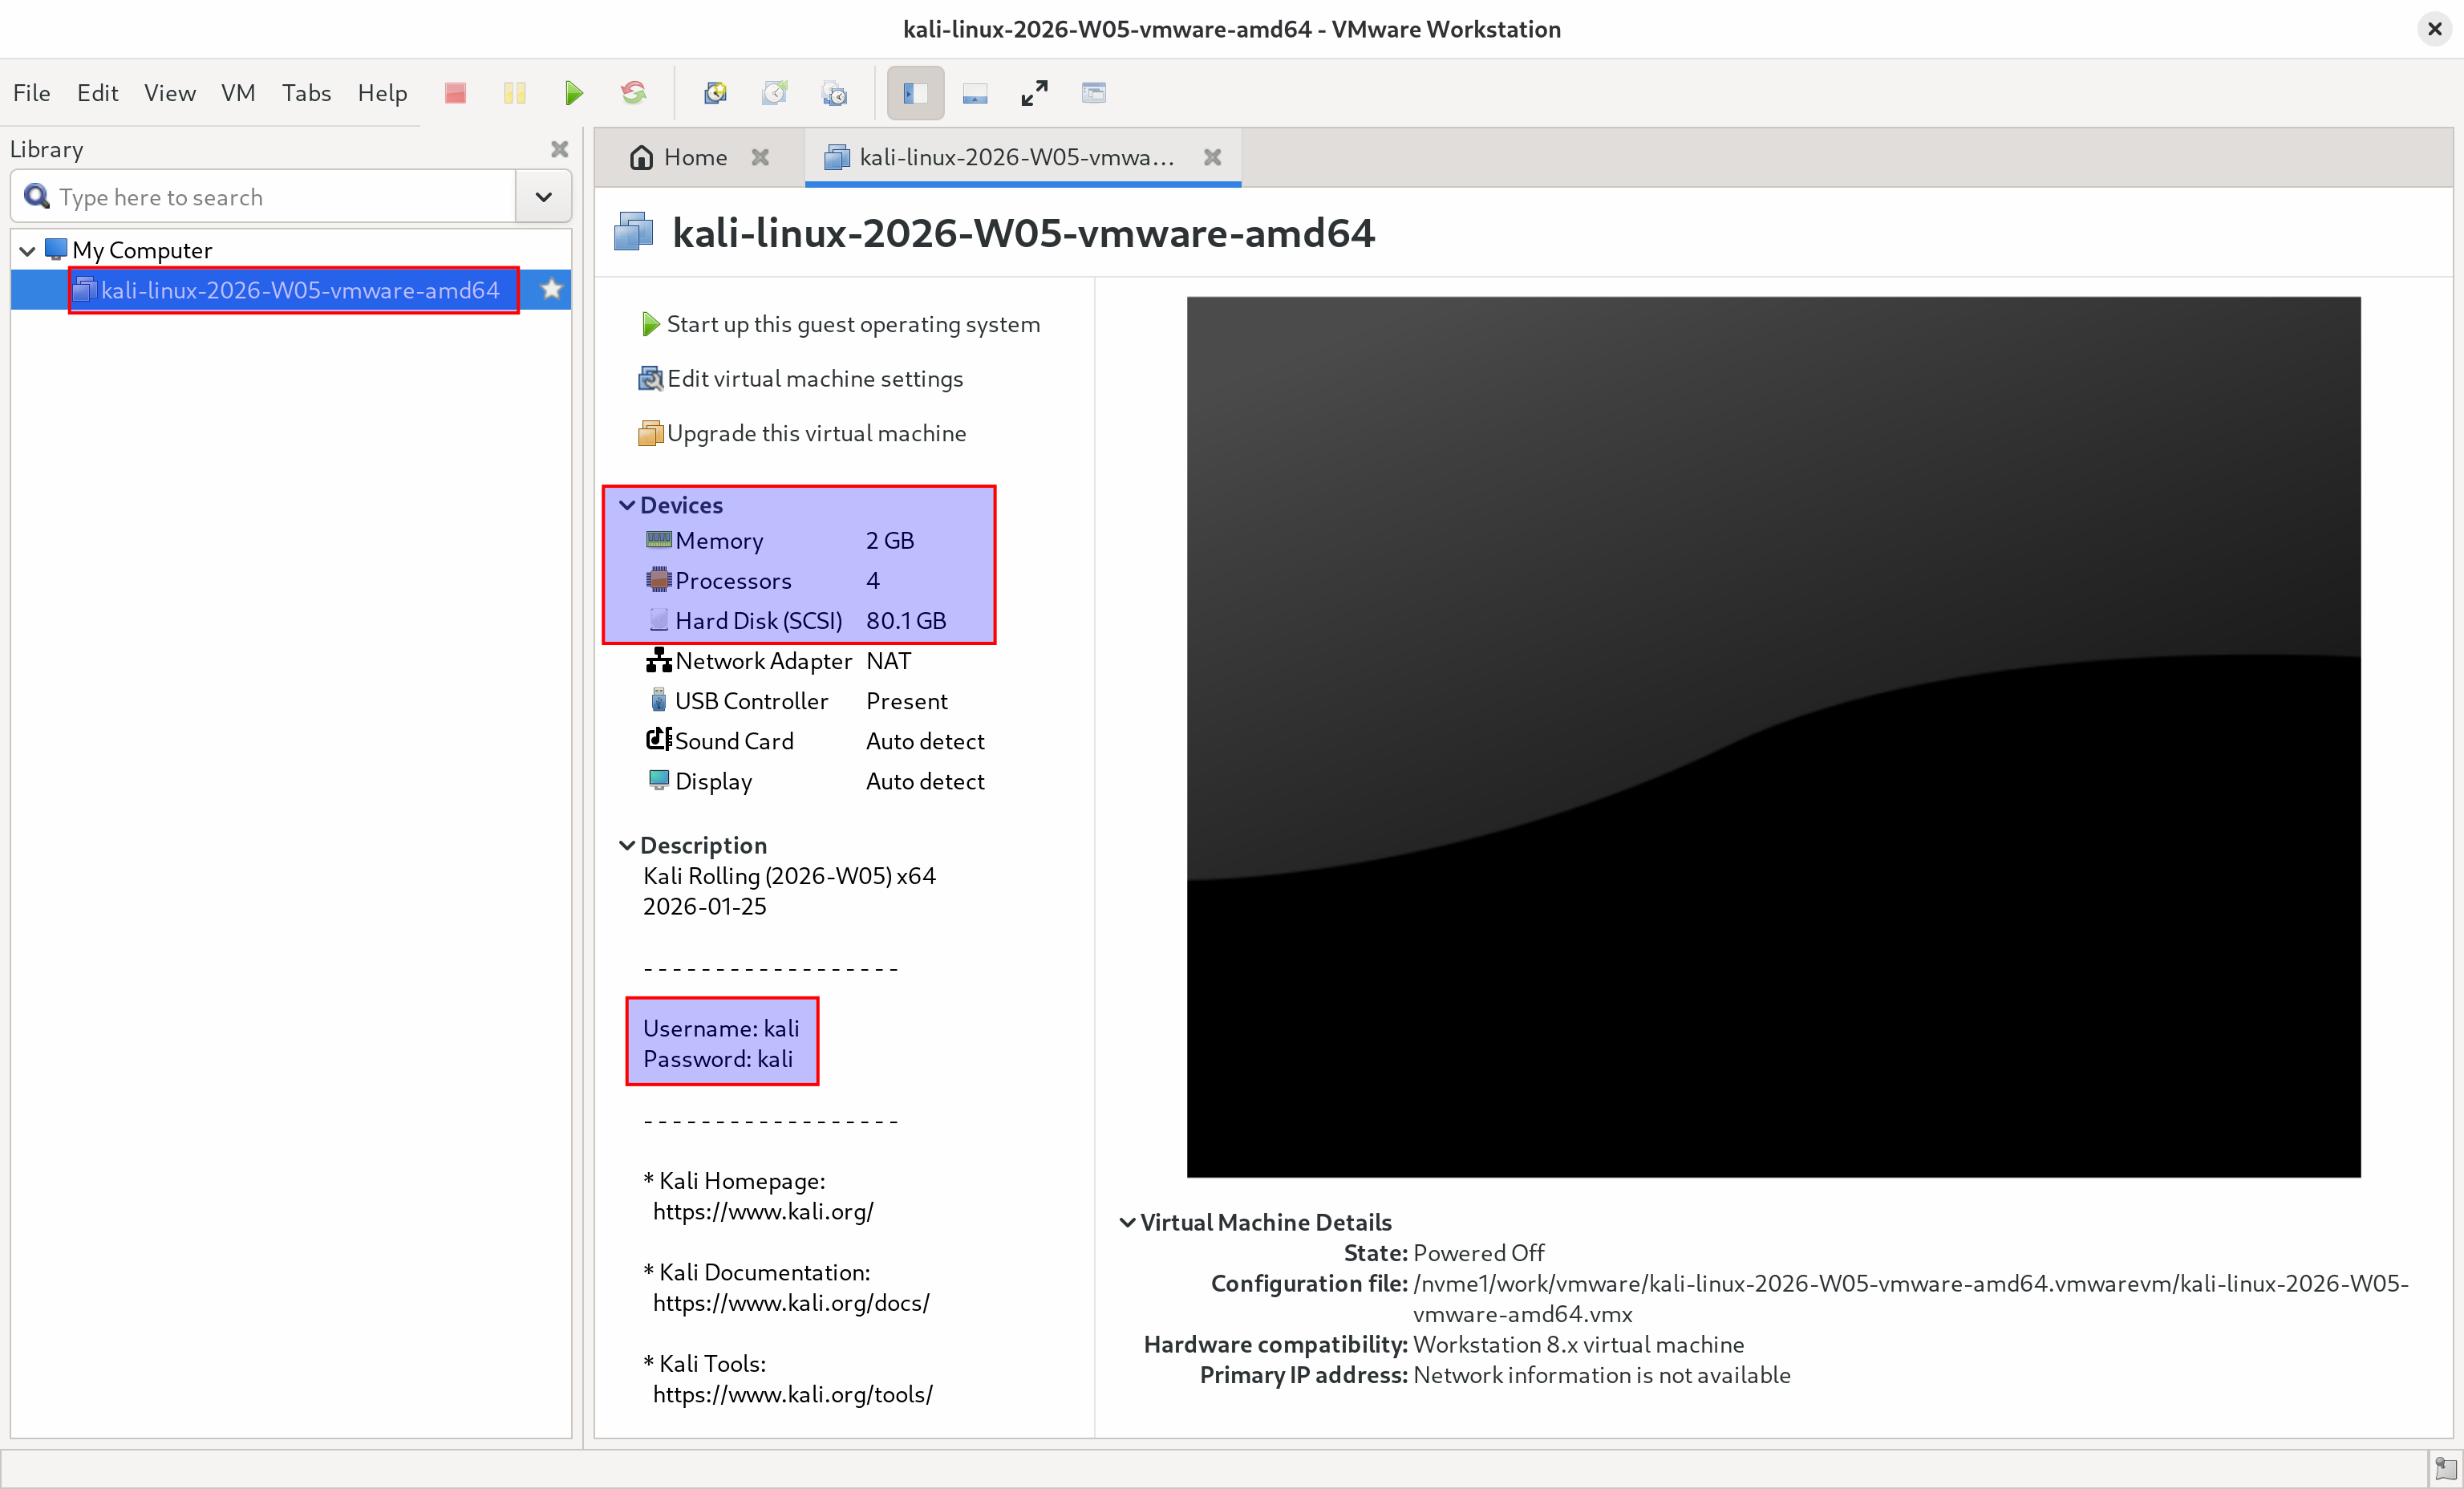The width and height of the screenshot is (2464, 1489).
Task: Click the red Power Off toolbar icon
Action: tap(455, 93)
